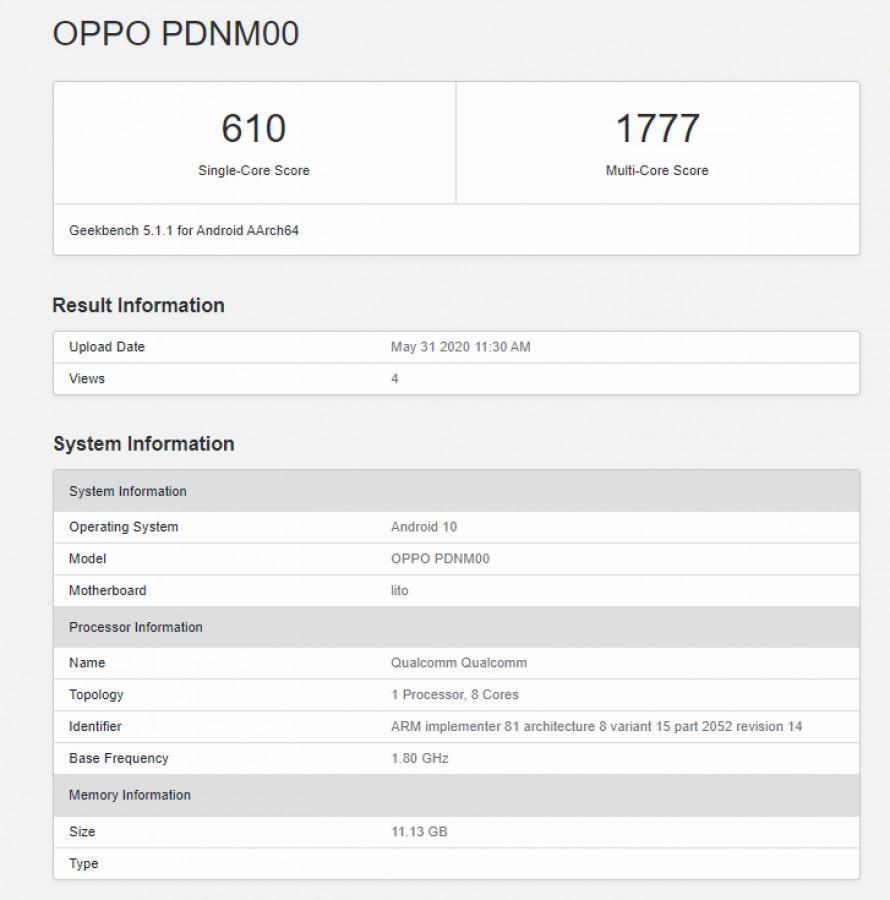Click the memory Type label
Screen dimensions: 890x900
[x=83, y=864]
